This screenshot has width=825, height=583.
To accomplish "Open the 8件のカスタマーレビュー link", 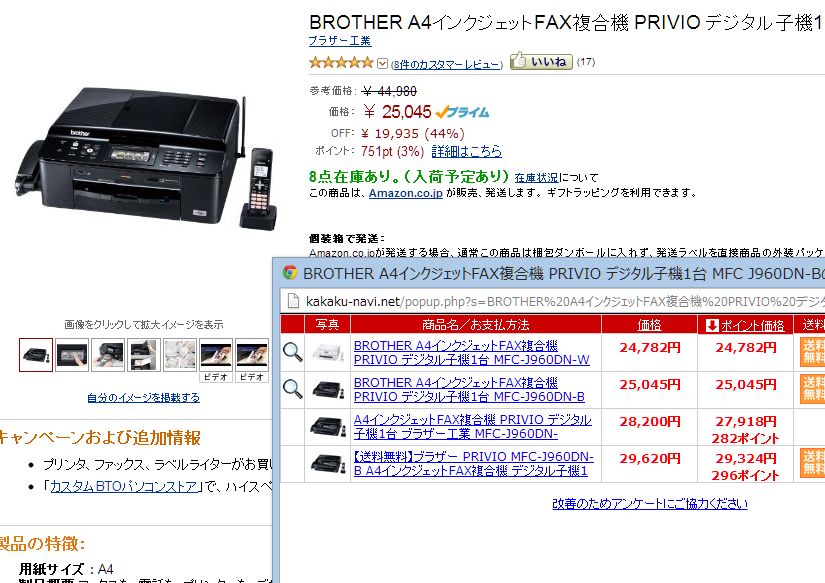I will coord(447,65).
